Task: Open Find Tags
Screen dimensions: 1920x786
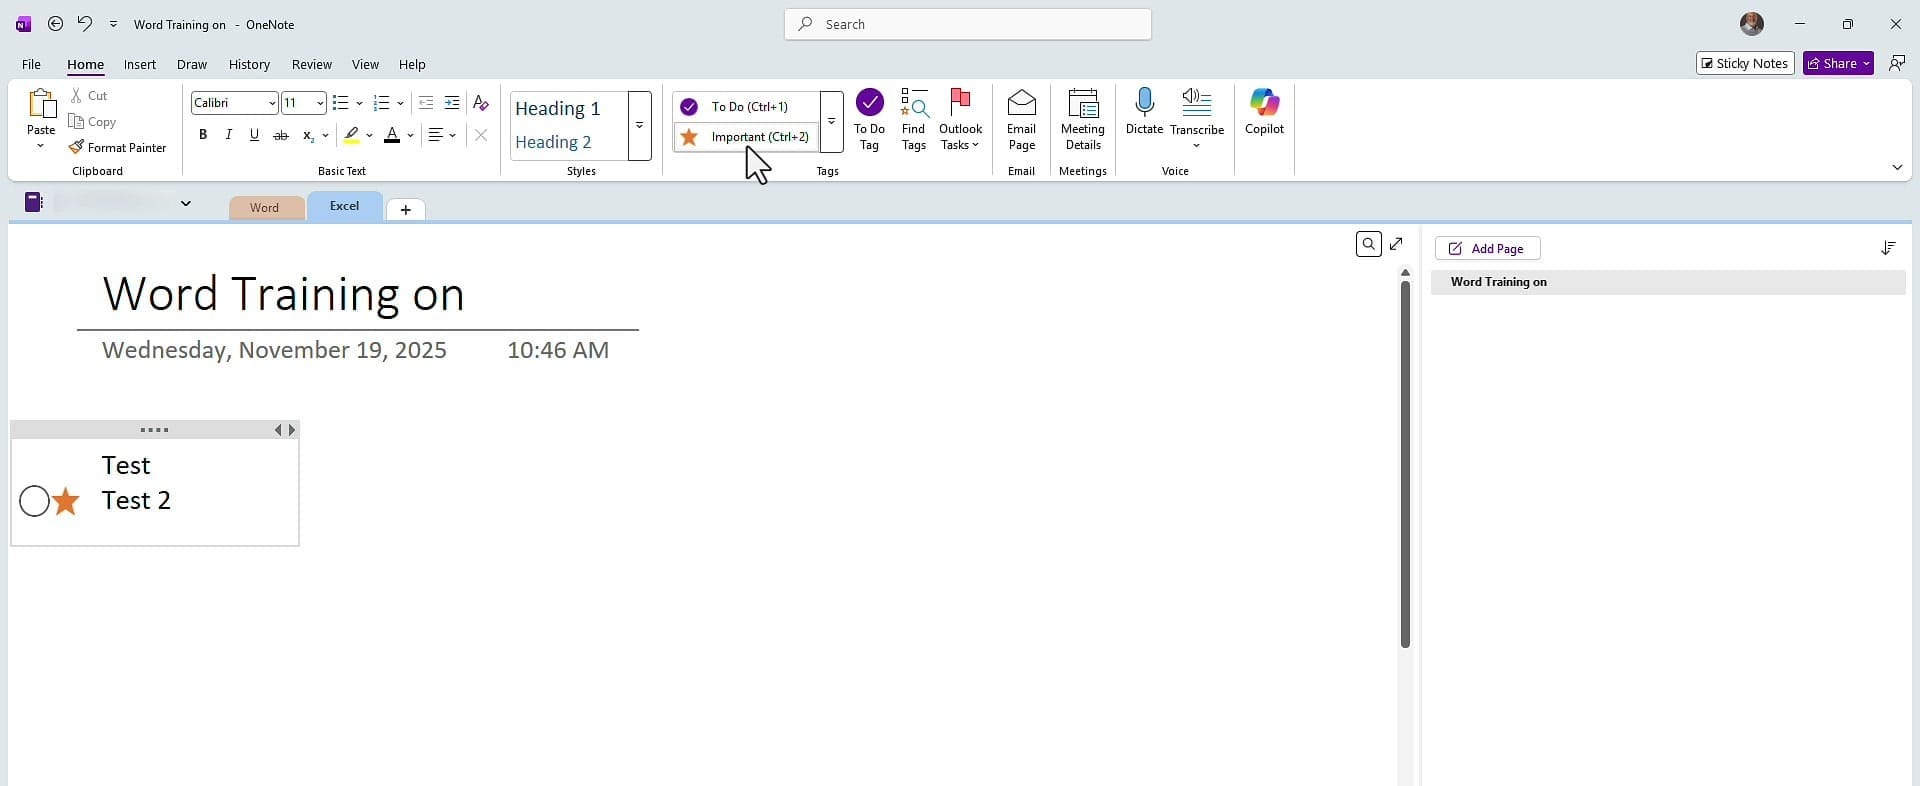Action: pyautogui.click(x=914, y=120)
